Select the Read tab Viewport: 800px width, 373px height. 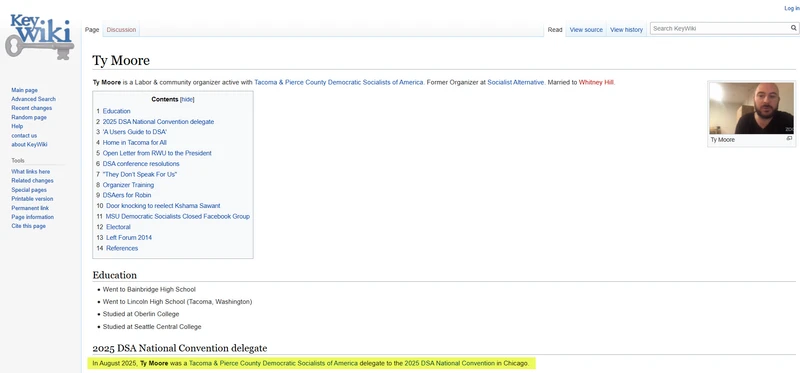[x=555, y=30]
